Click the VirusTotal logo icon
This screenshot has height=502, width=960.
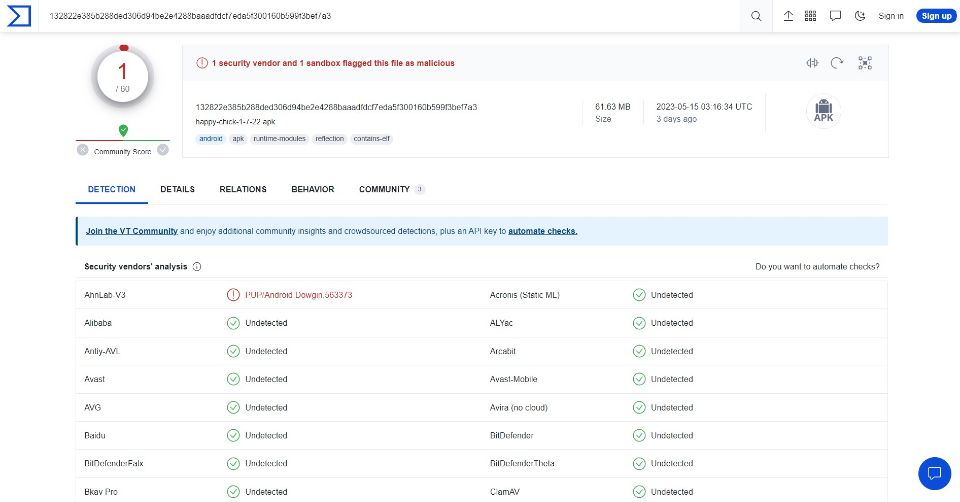coord(19,16)
